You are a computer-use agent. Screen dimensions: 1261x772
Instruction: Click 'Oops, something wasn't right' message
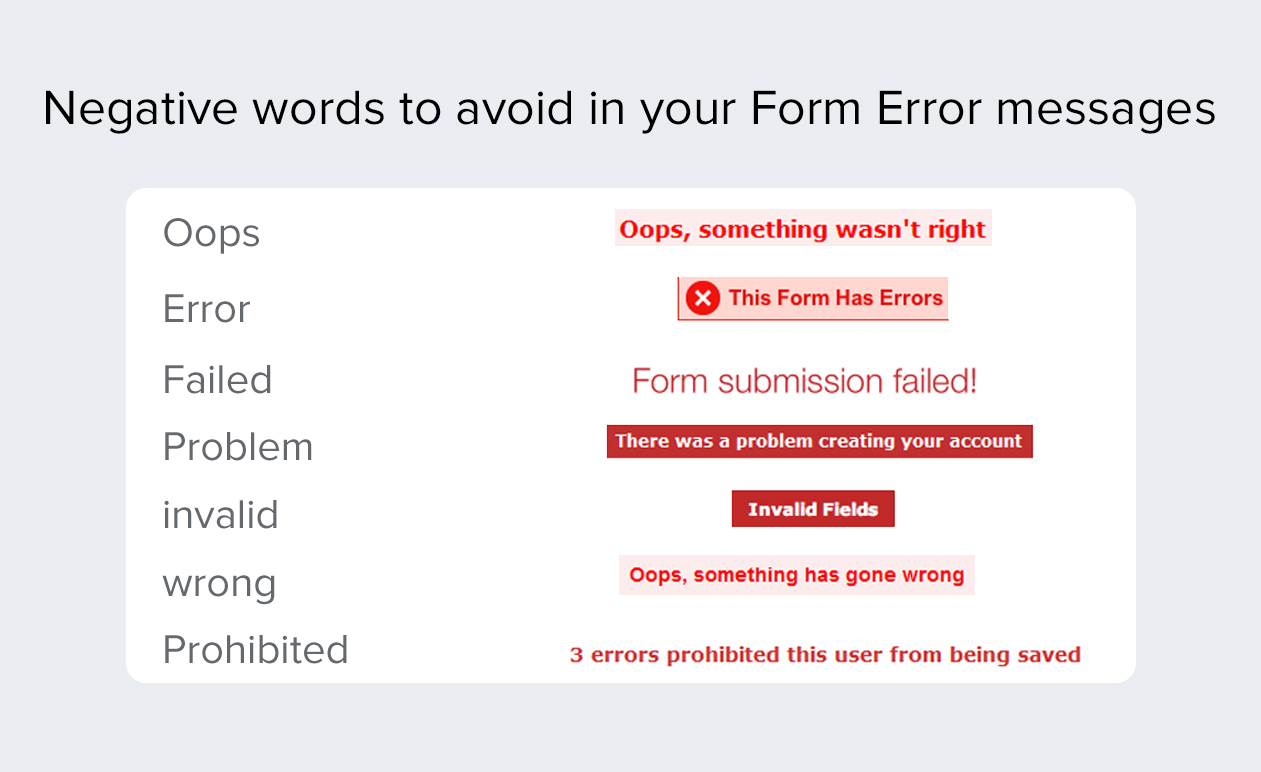(x=803, y=229)
